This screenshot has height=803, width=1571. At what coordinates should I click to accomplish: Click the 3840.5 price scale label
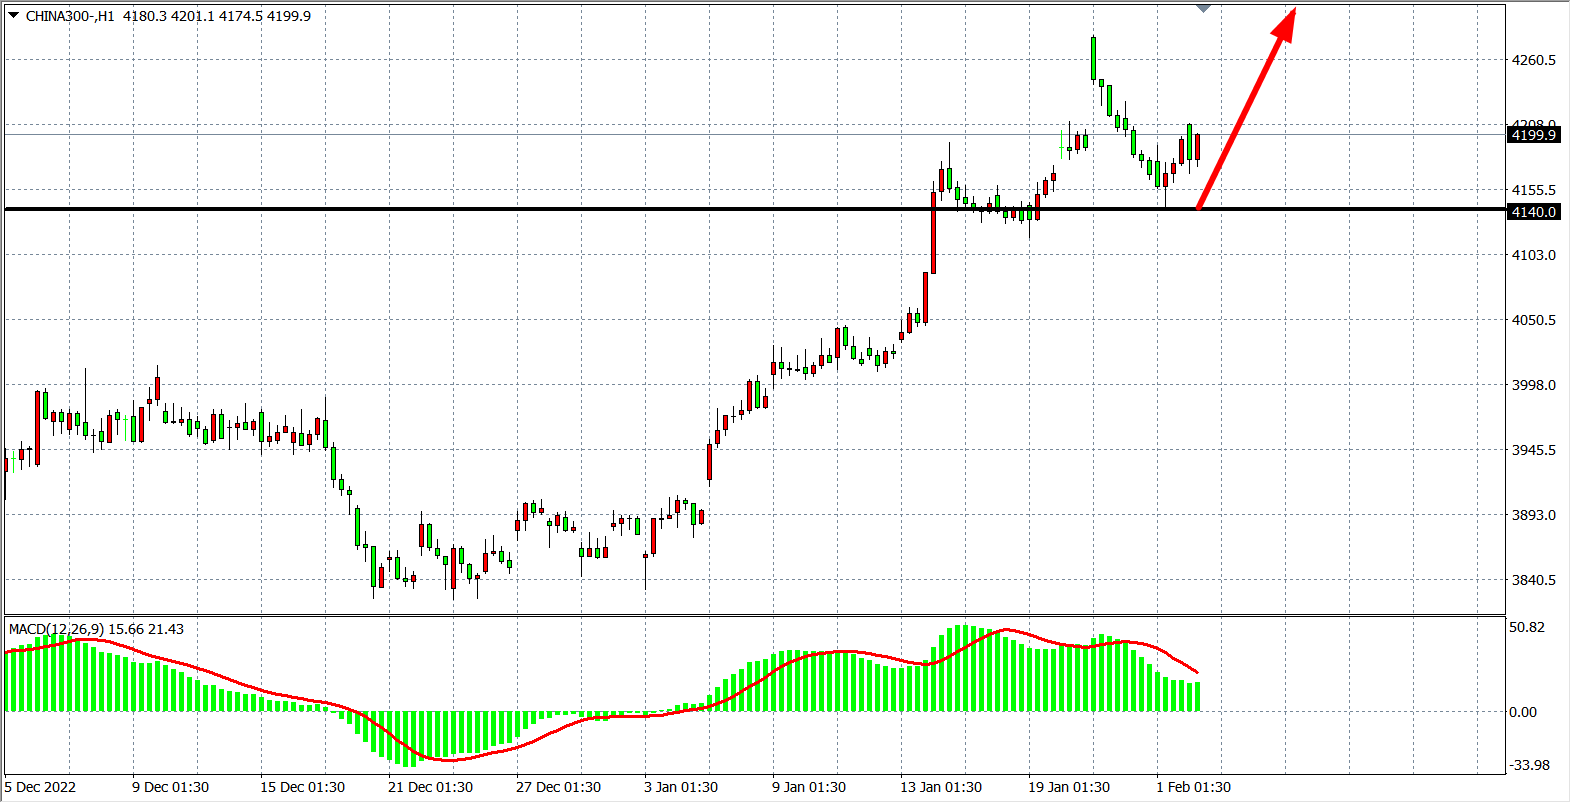point(1533,580)
